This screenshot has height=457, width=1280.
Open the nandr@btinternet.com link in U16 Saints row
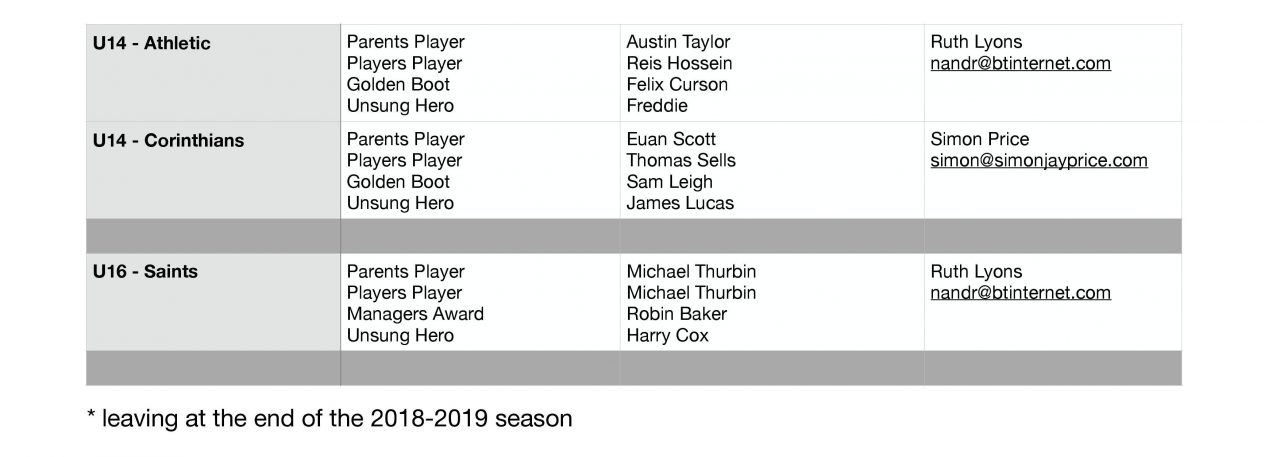(x=1020, y=293)
